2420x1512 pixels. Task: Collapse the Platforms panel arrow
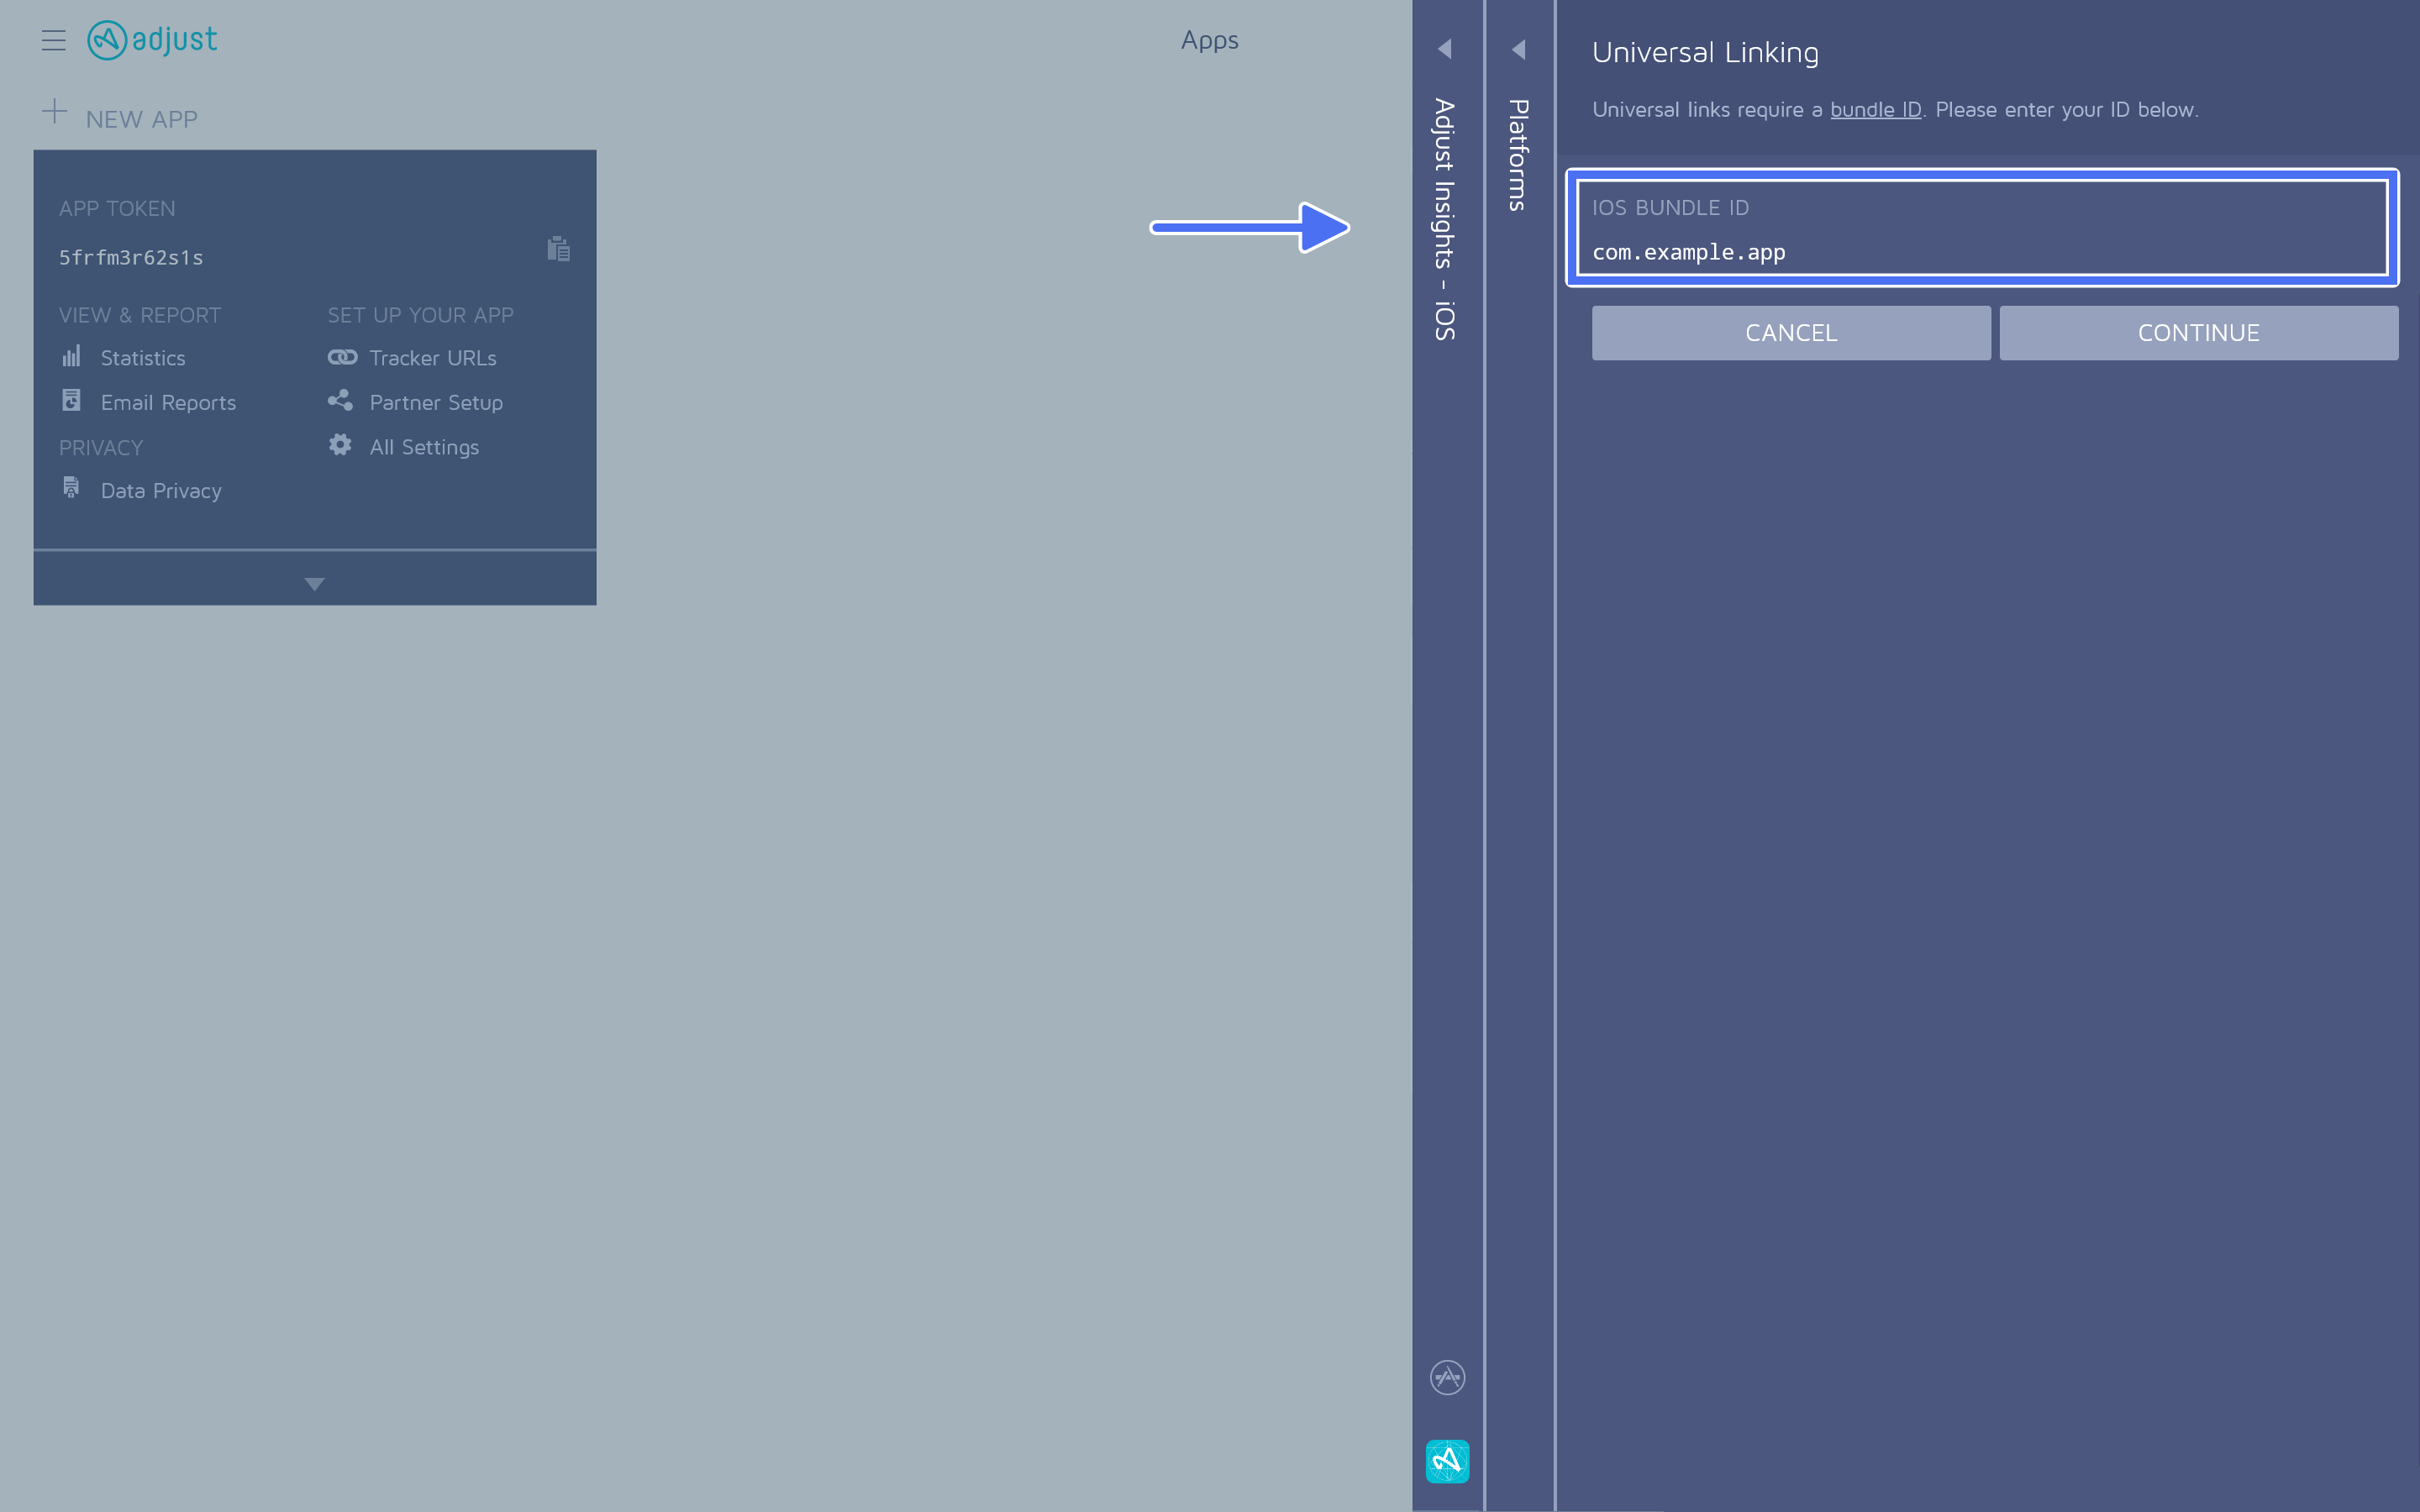pos(1518,49)
